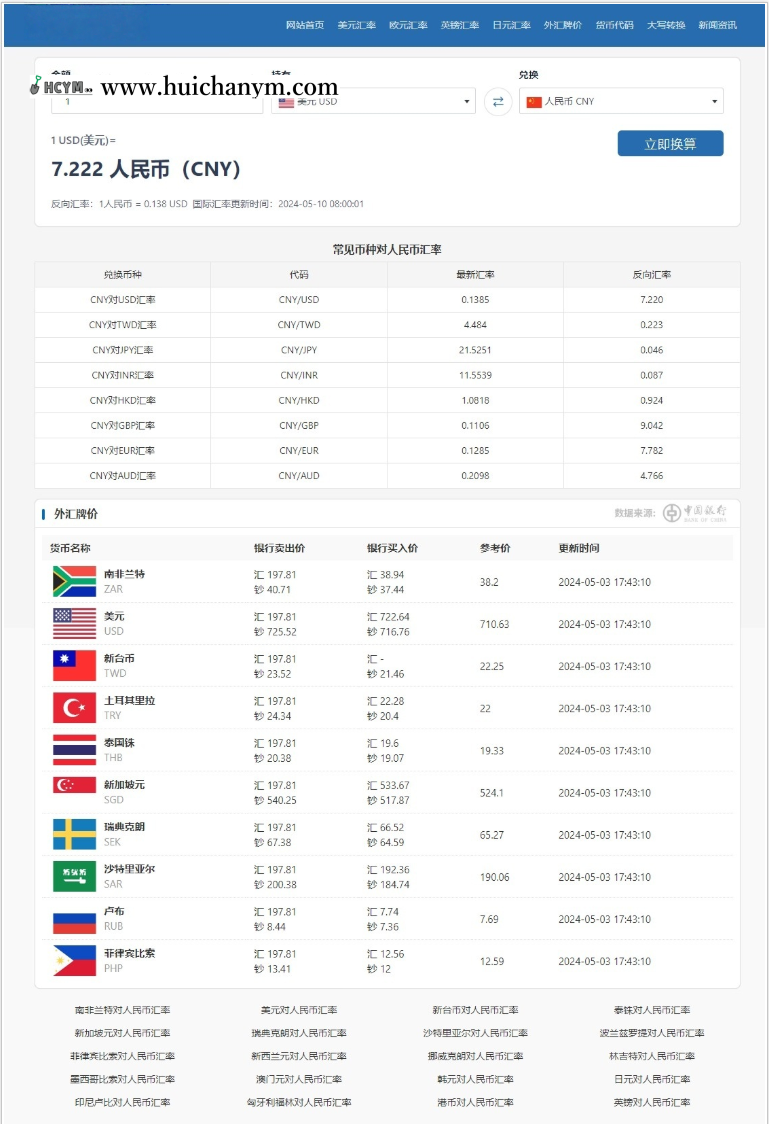Screen dimensions: 769x1124
Task: Click the 泰铢对人民币汇率 link
Action: 652,1010
